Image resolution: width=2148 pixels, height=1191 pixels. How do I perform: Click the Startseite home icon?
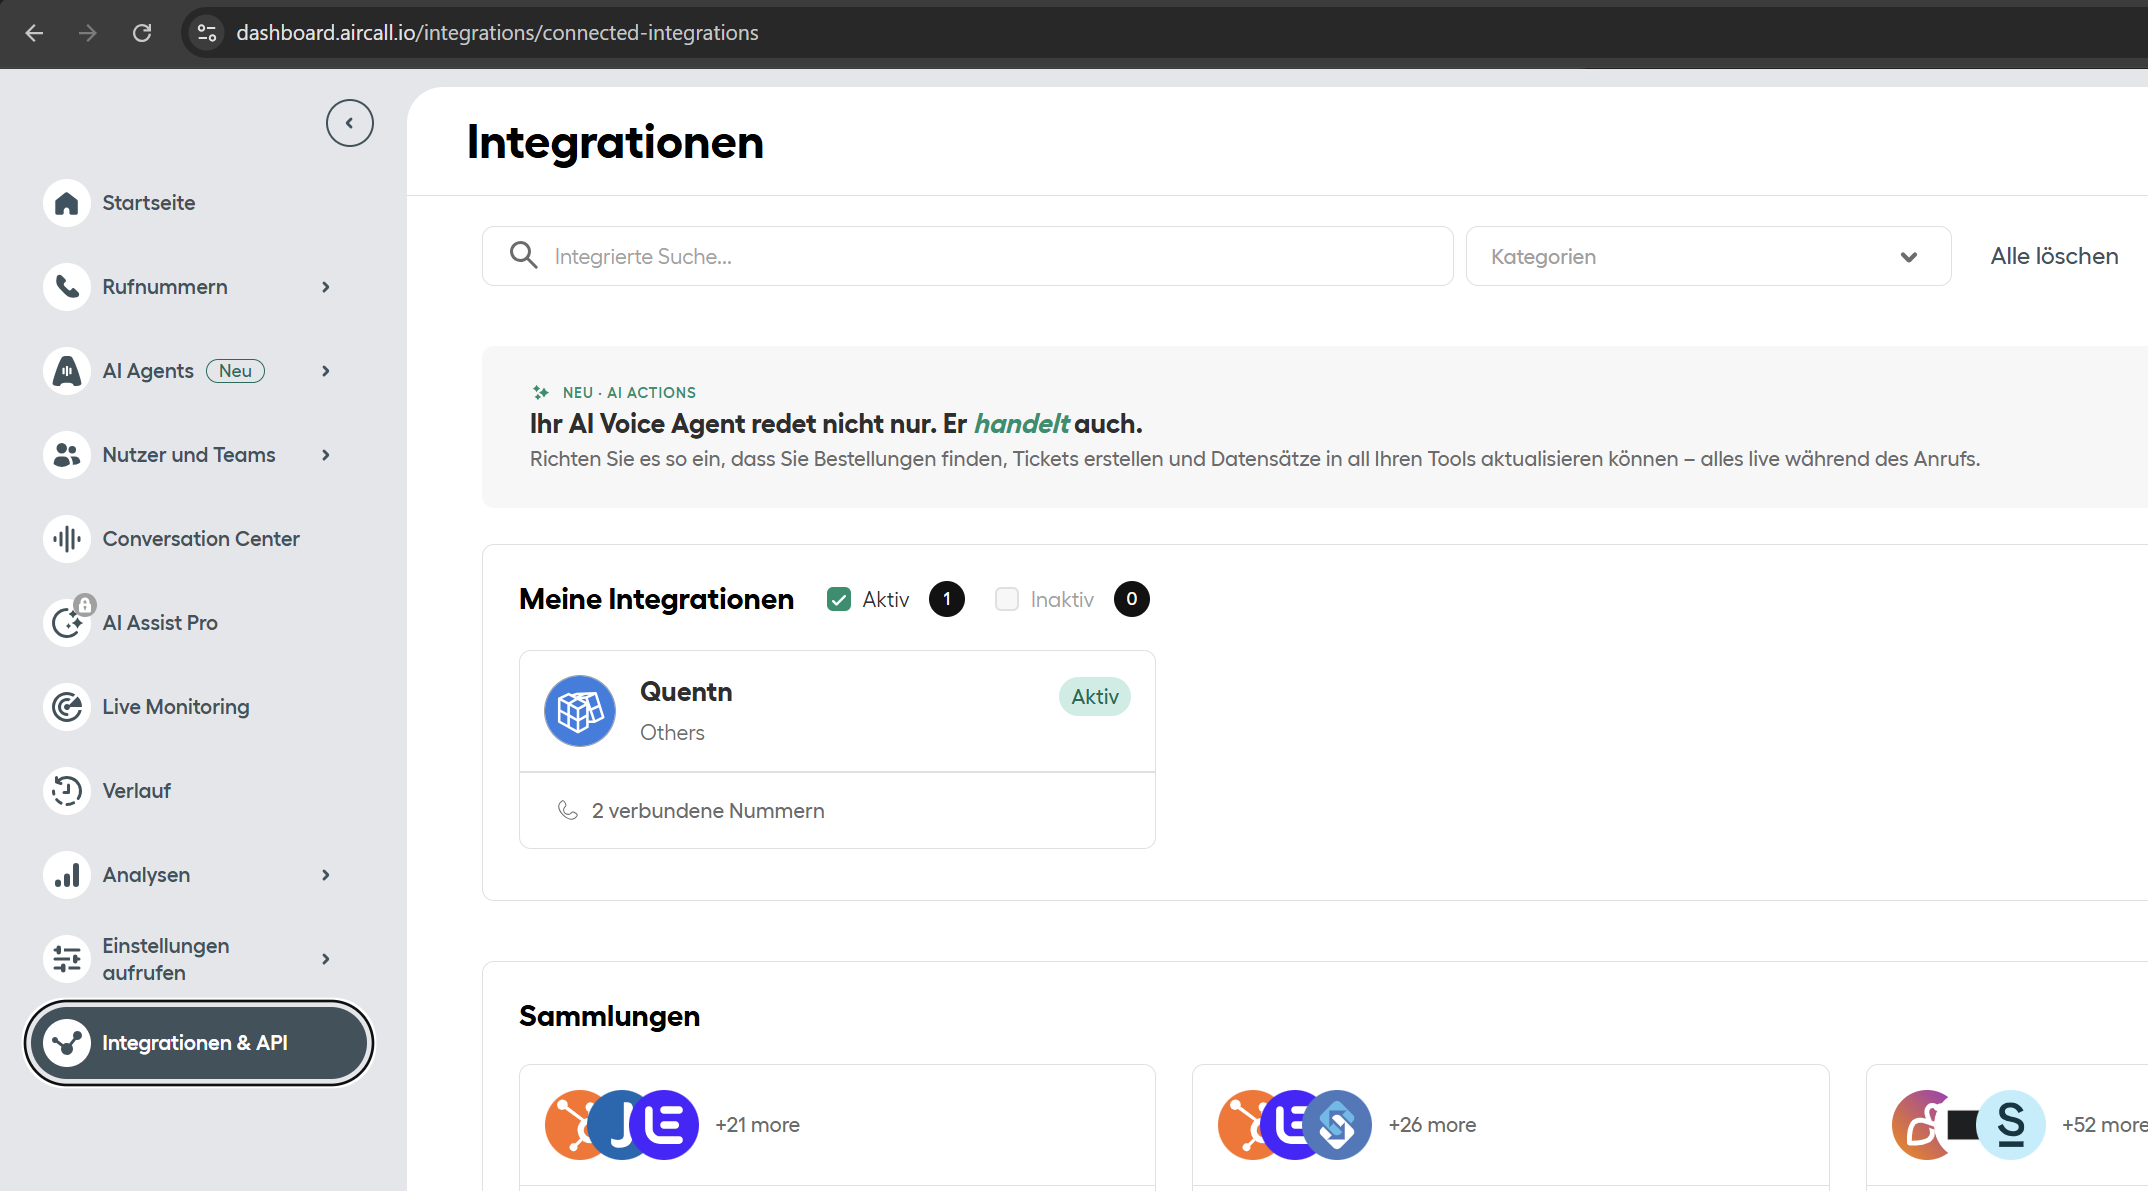[x=67, y=203]
